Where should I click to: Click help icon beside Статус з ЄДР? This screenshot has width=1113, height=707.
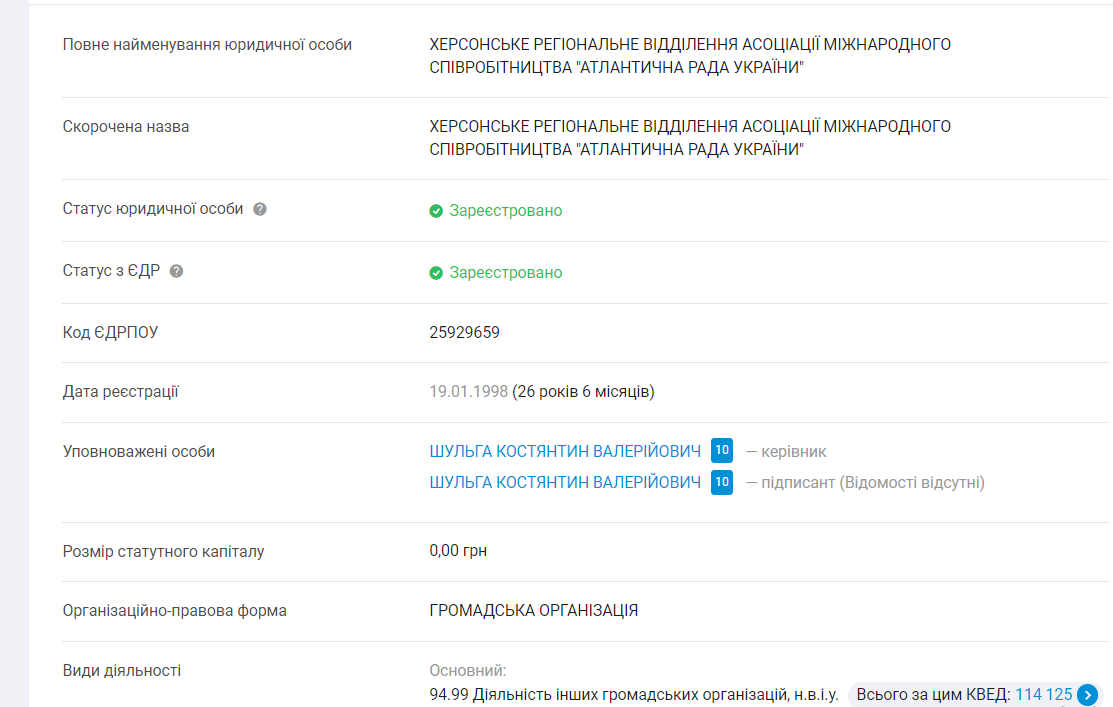click(x=177, y=272)
